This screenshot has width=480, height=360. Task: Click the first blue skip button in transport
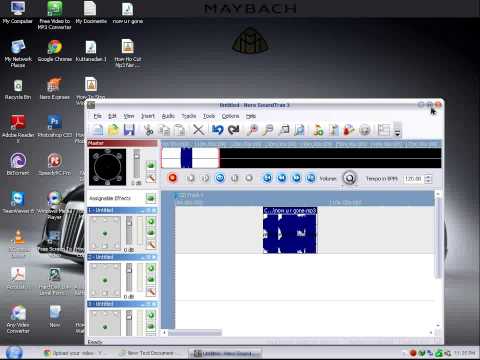click(x=267, y=178)
